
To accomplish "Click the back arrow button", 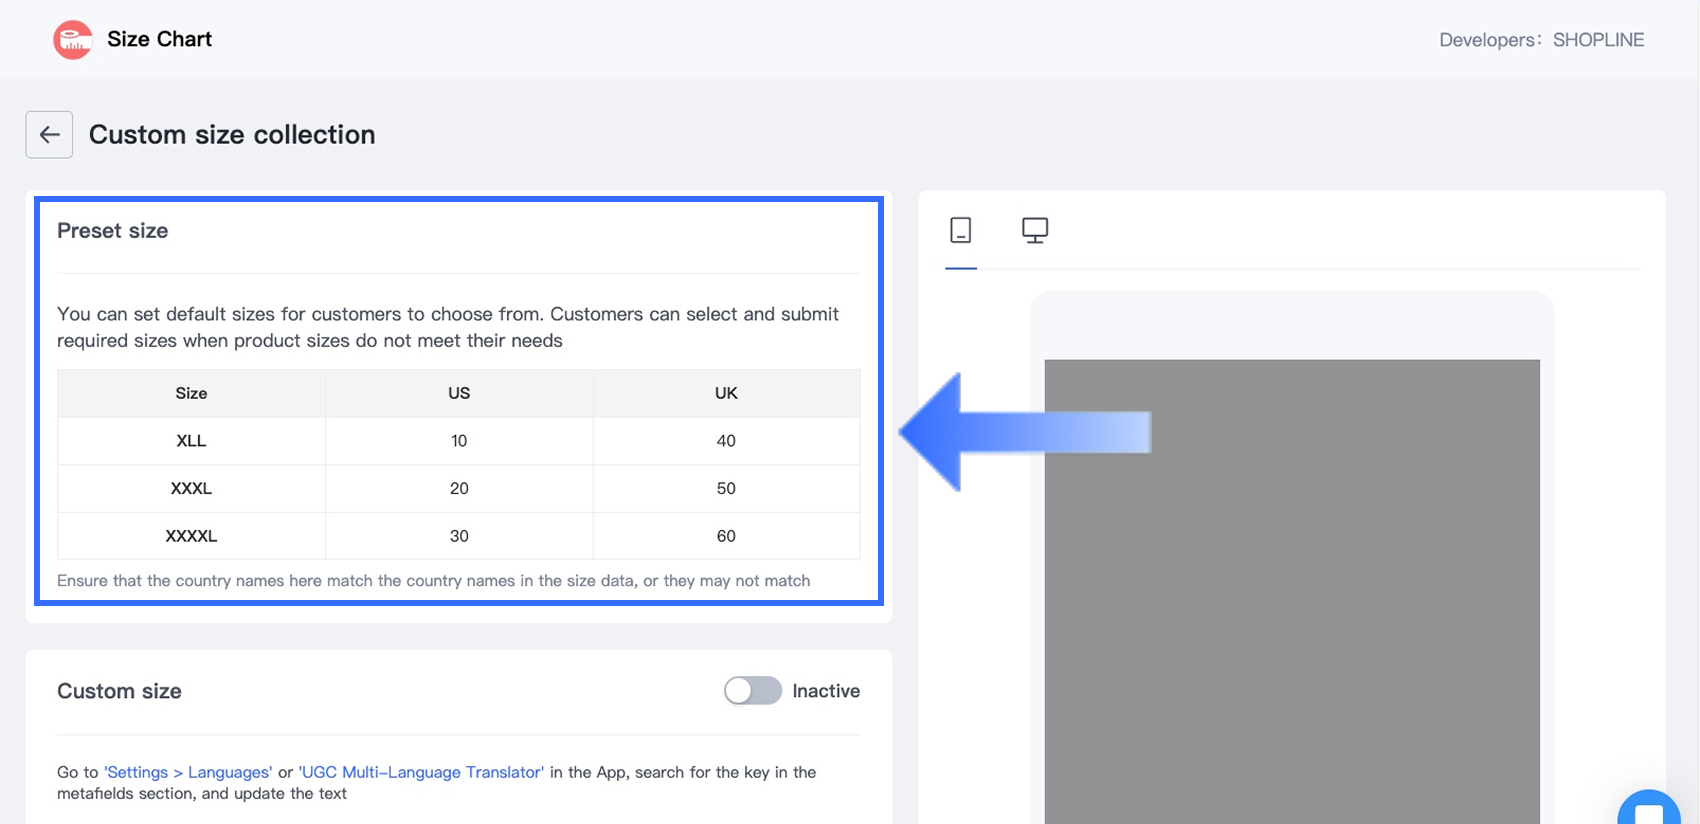I will coord(49,135).
